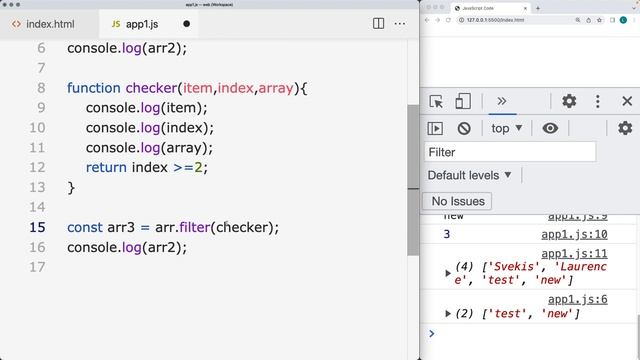Screen dimensions: 640x360
Task: Click the value 3 in the console output
Action: pos(447,234)
